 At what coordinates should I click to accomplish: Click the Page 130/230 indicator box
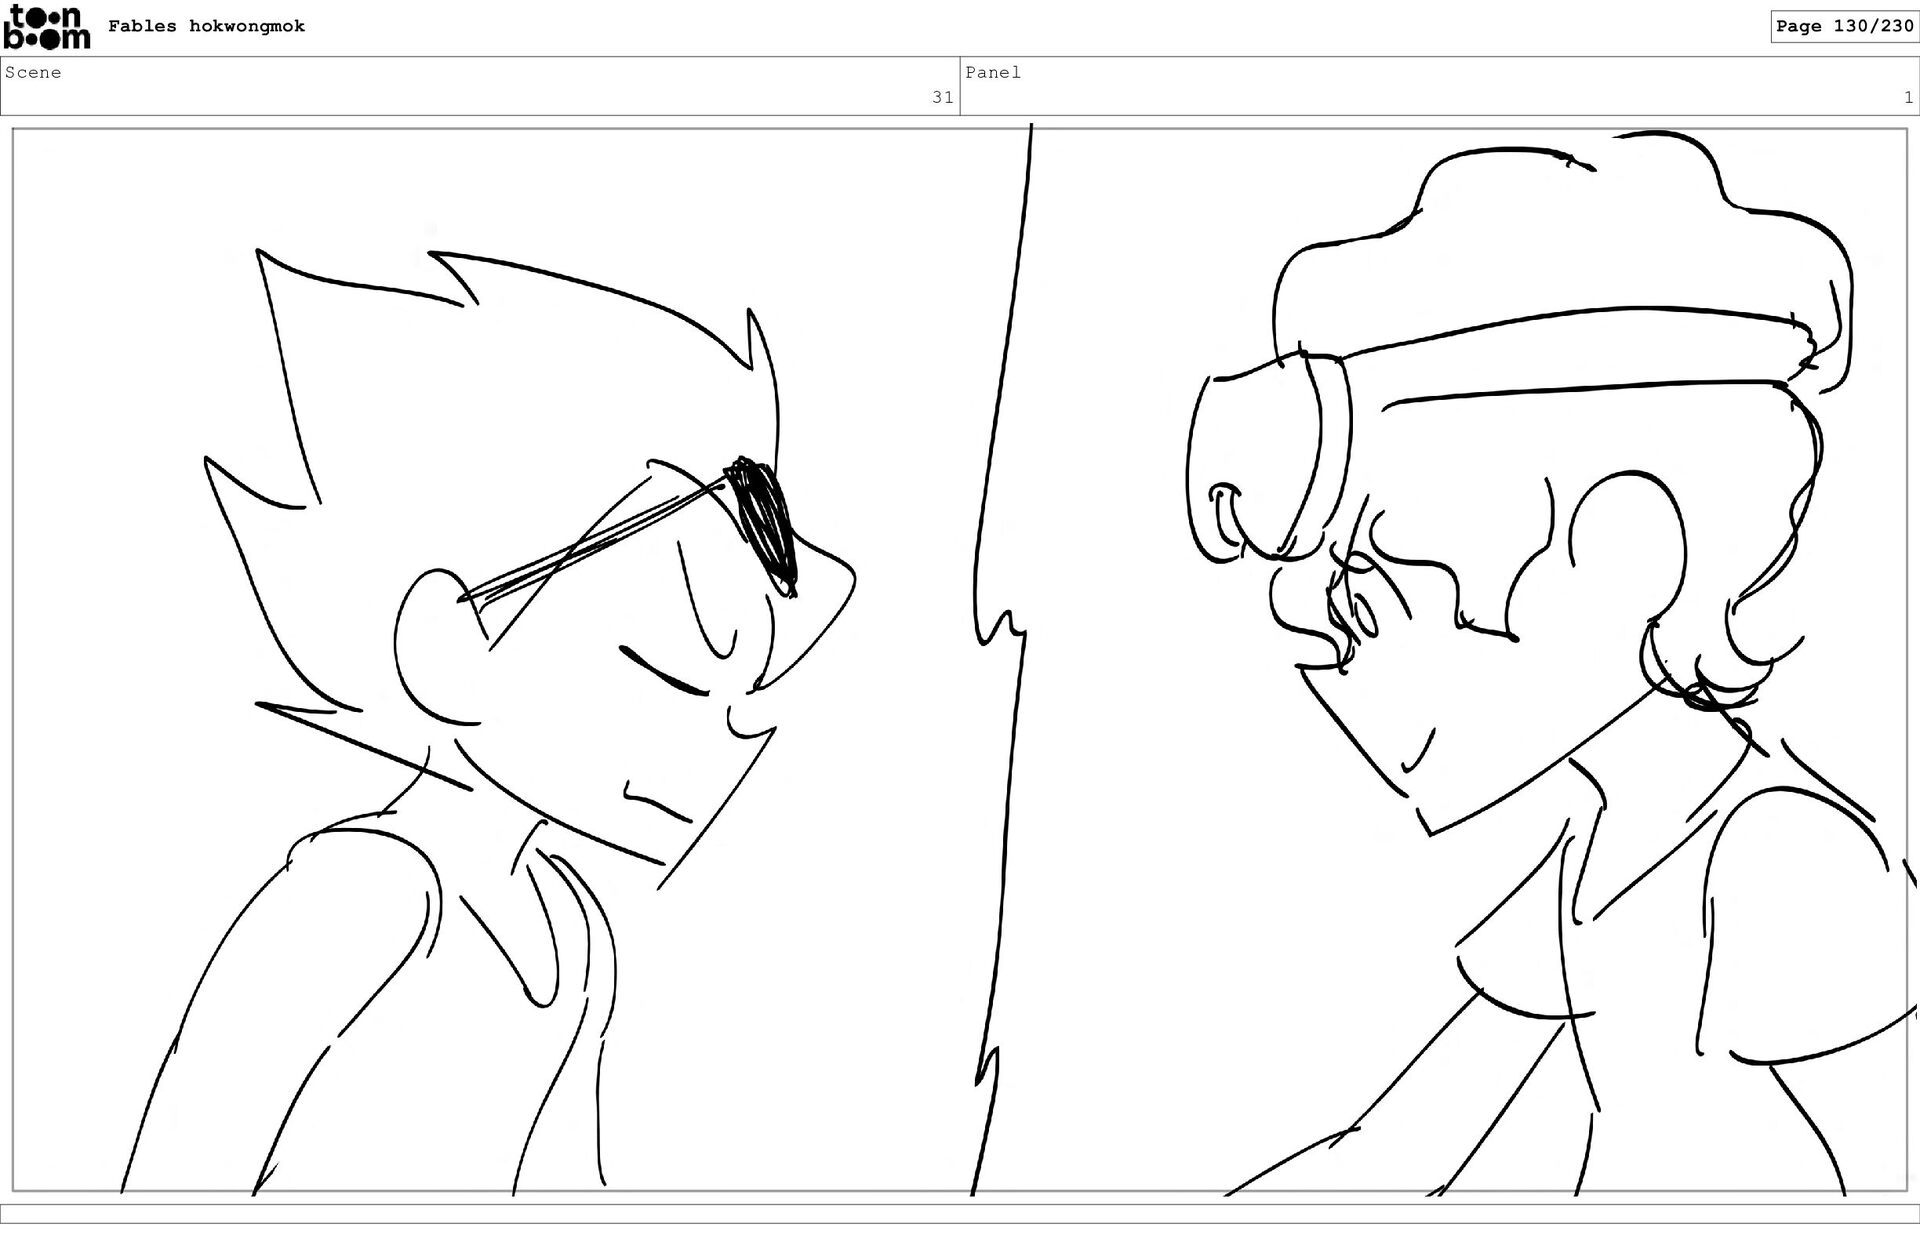1844,26
